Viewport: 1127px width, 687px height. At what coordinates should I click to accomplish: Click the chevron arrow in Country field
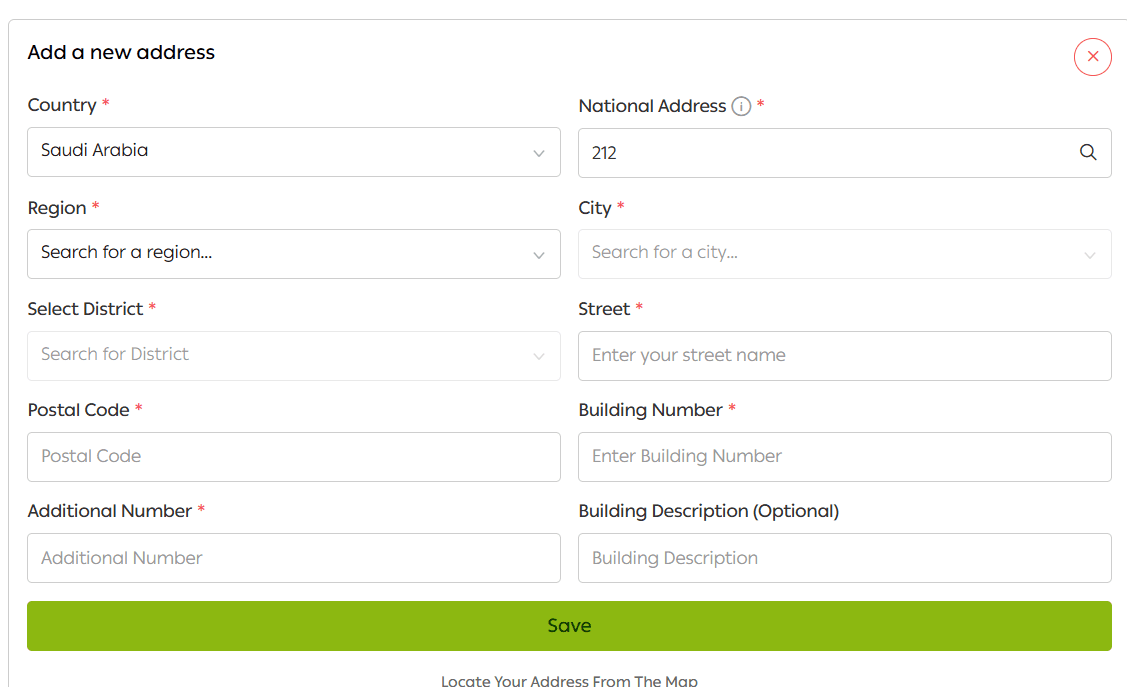[x=539, y=154]
